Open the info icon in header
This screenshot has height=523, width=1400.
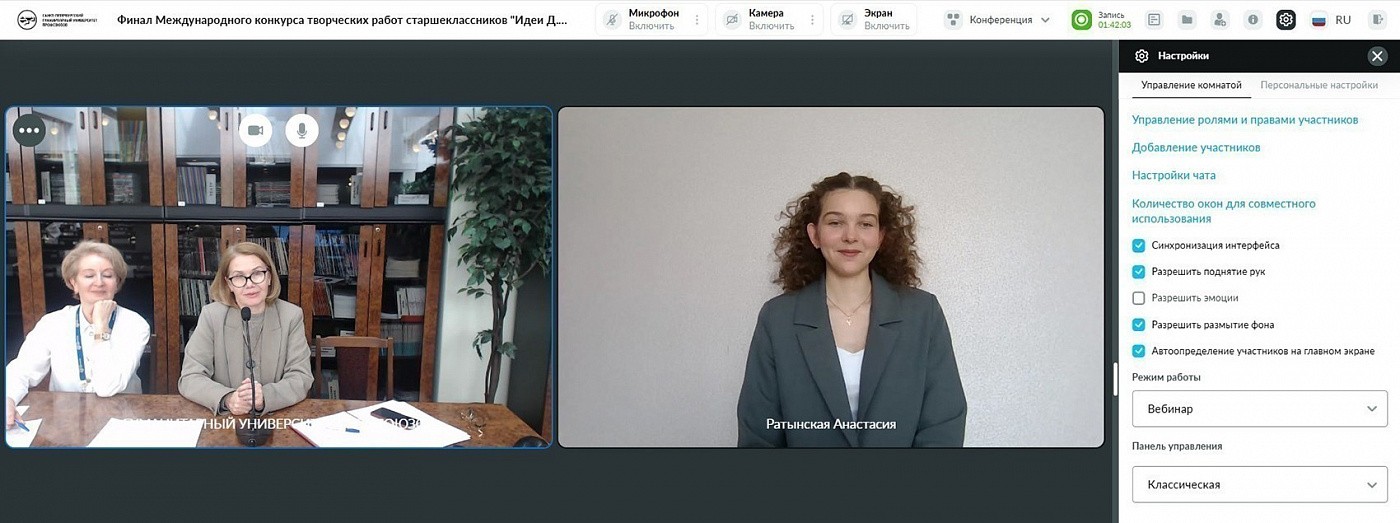1253,20
